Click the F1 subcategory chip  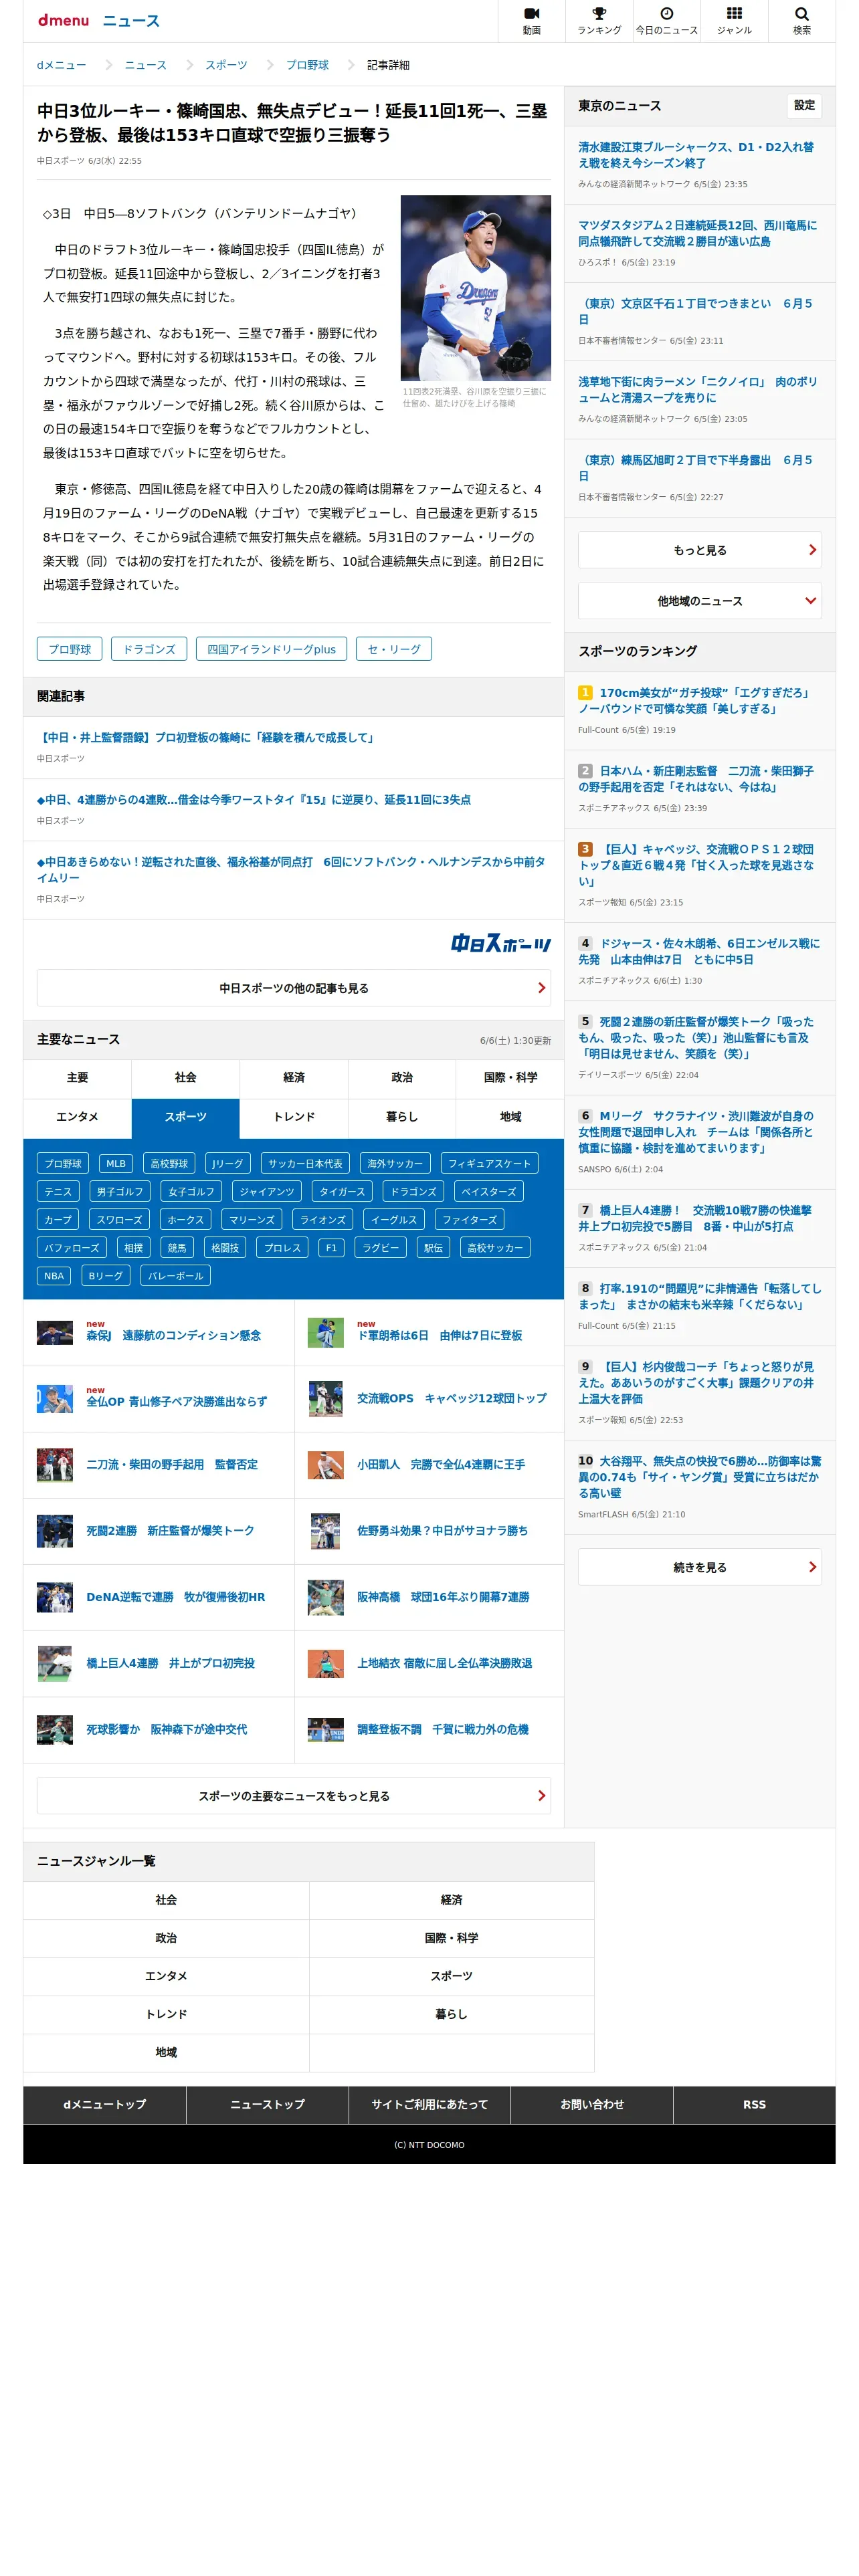pyautogui.click(x=331, y=1248)
